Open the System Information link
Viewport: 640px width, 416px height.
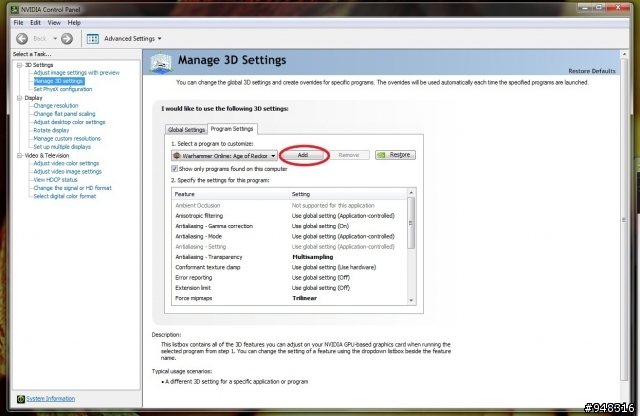point(51,398)
